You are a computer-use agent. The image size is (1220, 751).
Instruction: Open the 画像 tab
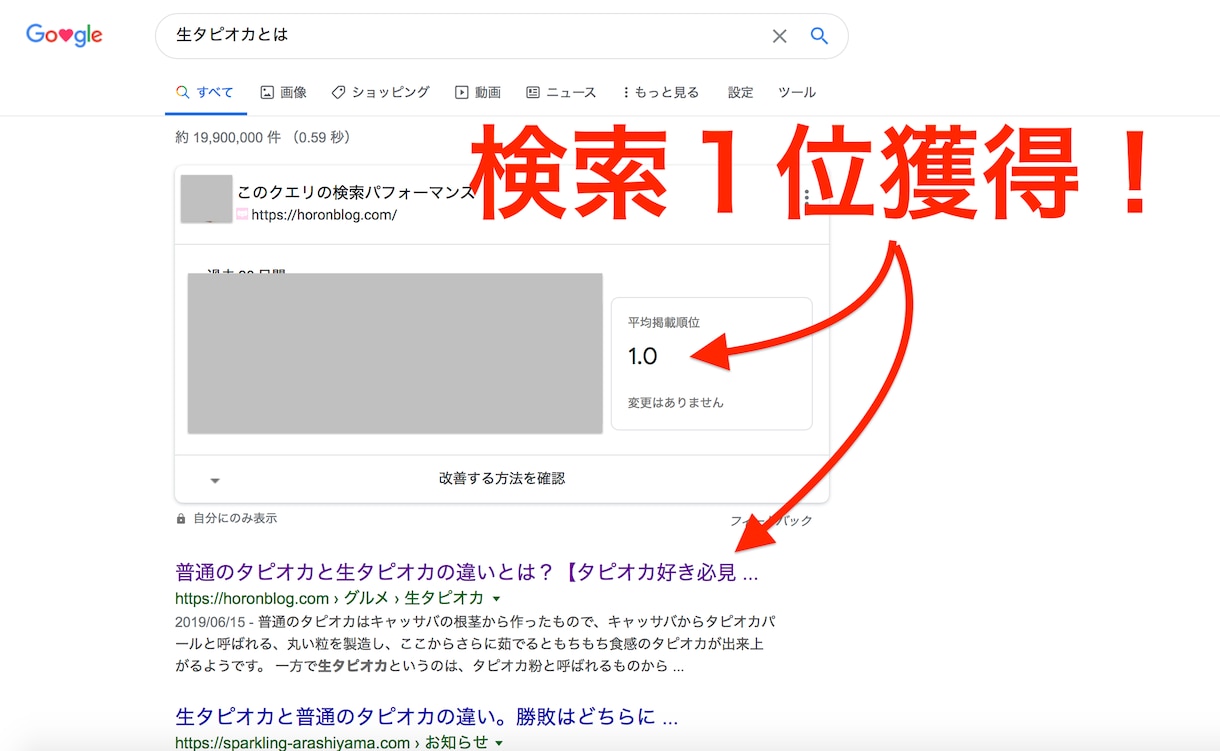(x=283, y=92)
